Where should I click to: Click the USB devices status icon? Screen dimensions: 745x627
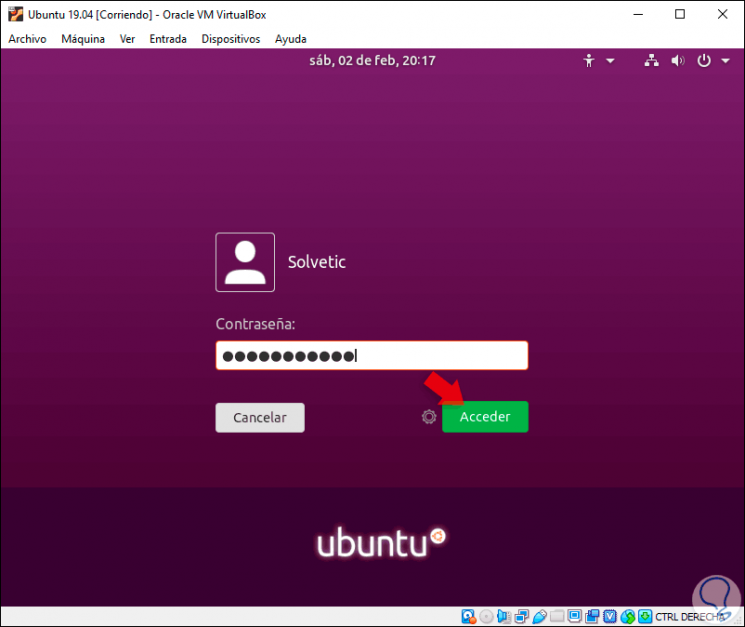click(x=539, y=617)
